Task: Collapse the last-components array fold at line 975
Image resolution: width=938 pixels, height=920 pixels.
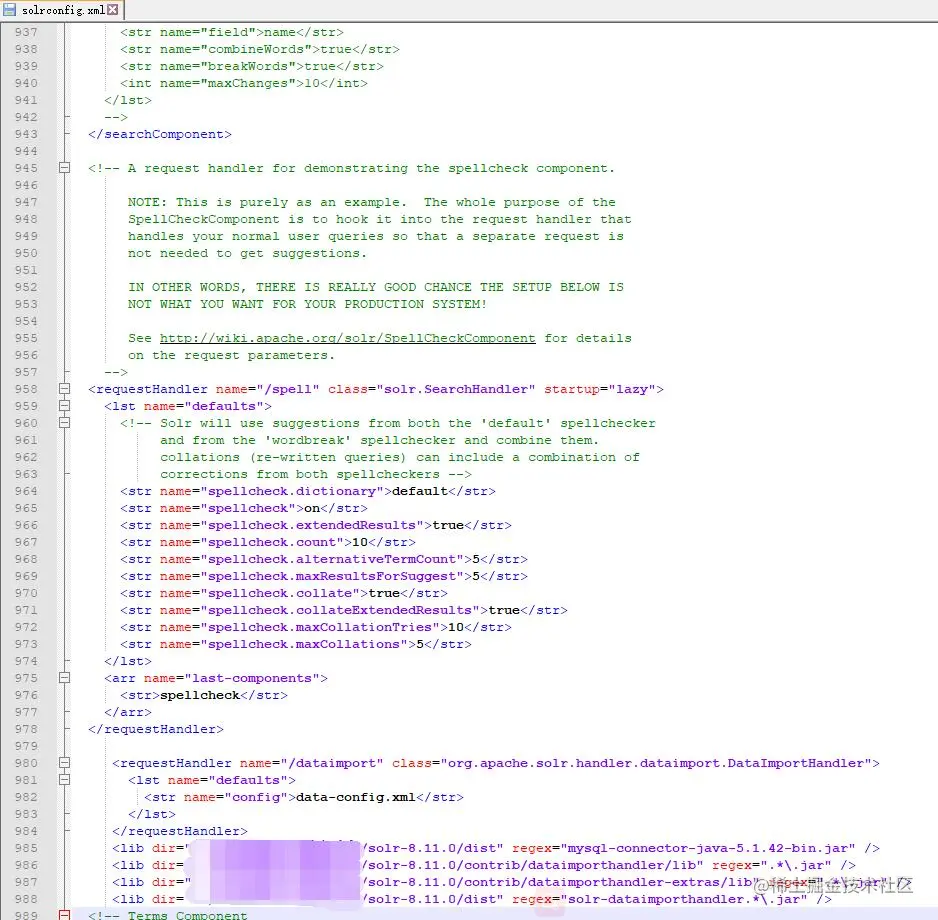Action: coord(64,678)
